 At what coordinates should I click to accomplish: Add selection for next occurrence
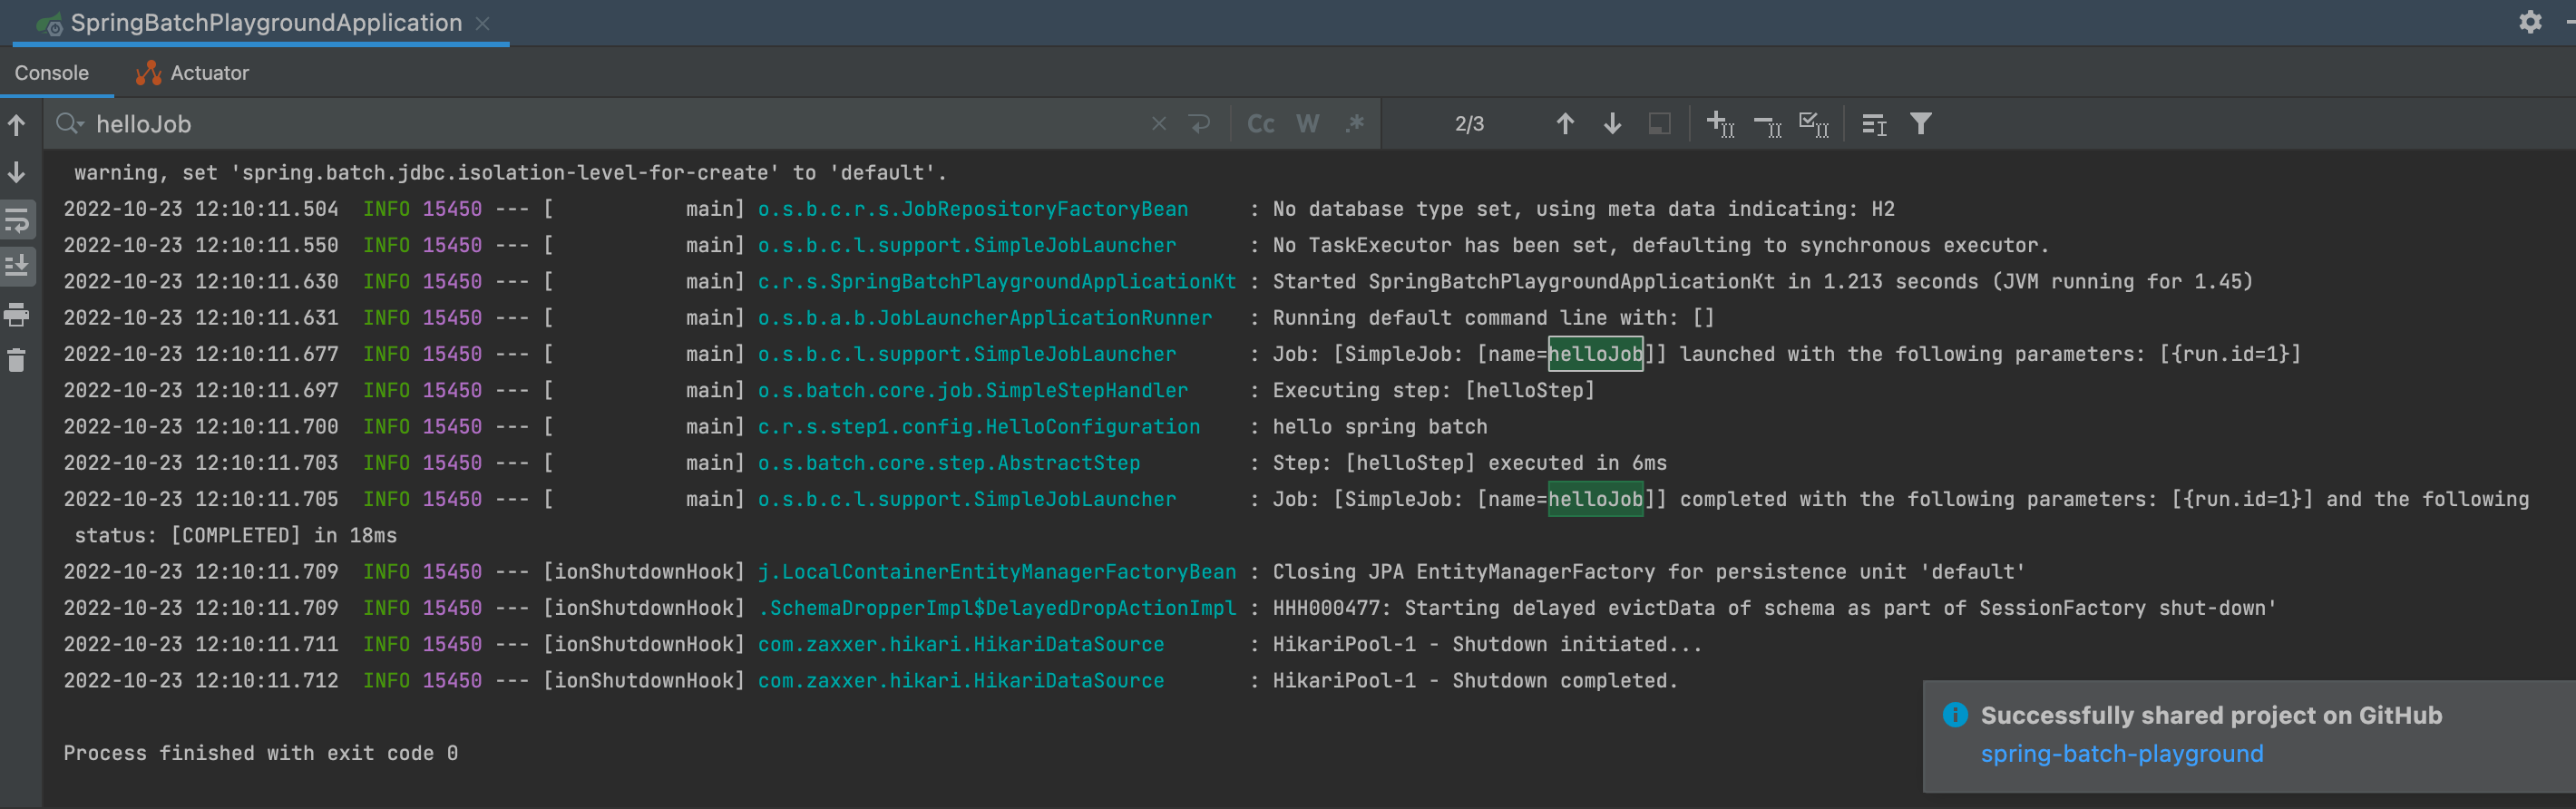(1720, 124)
